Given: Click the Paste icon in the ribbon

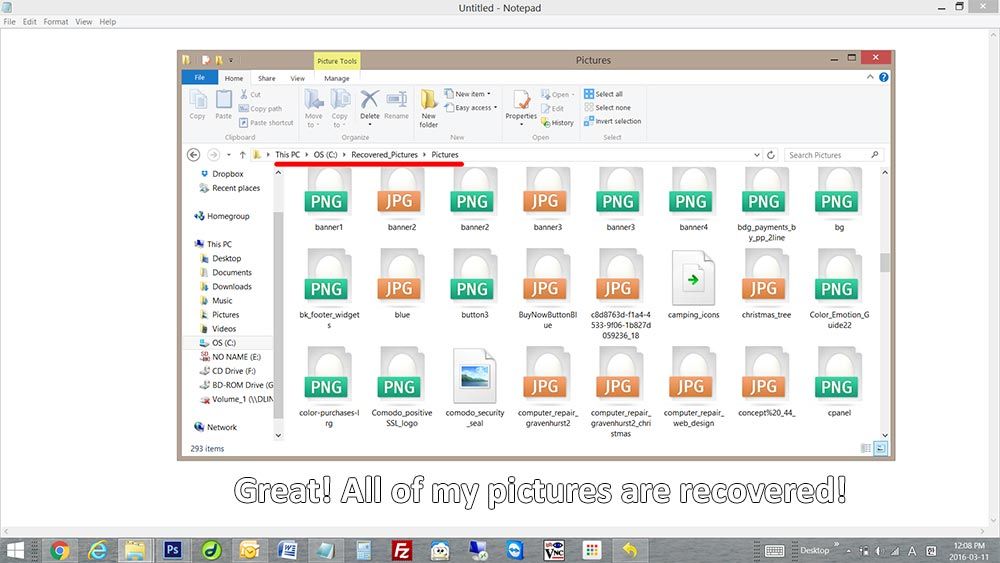Looking at the screenshot, I should point(223,105).
